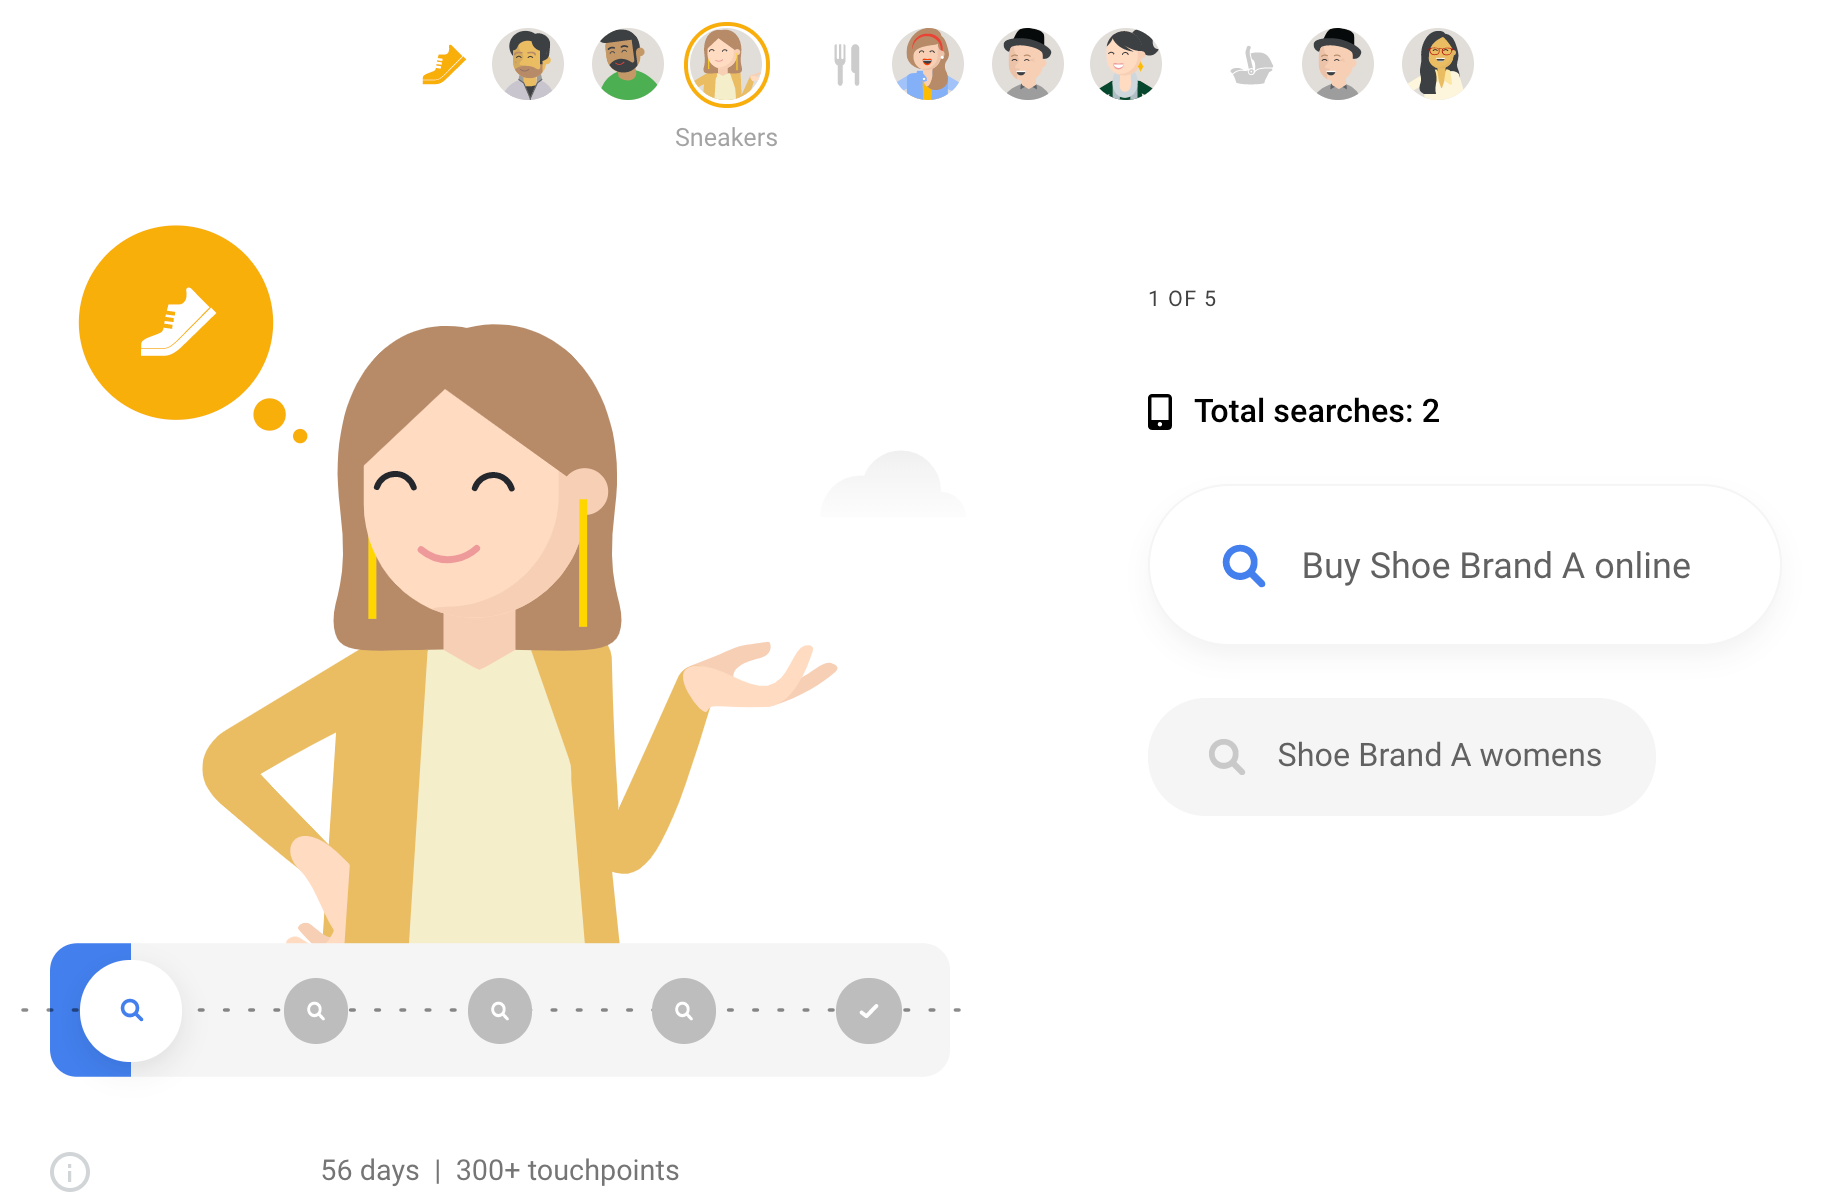Screen dimensions: 1828x1200
Task: Click the '56 days | 300+ touchpoints' text
Action: (x=500, y=1170)
